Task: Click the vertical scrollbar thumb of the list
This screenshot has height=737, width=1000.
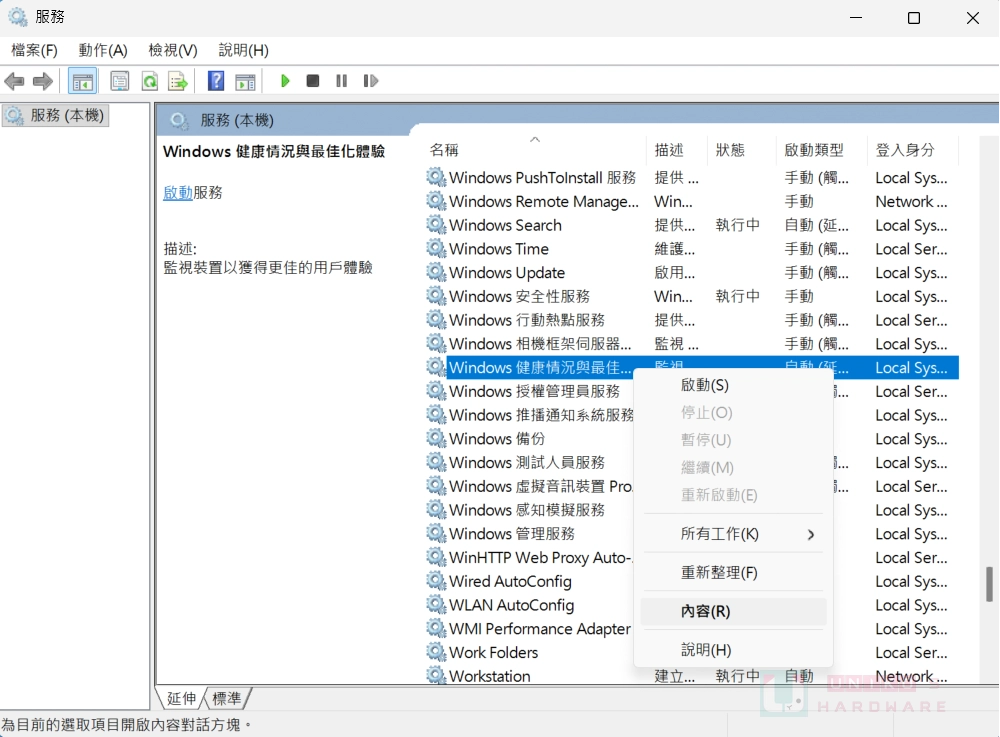Action: tap(989, 584)
